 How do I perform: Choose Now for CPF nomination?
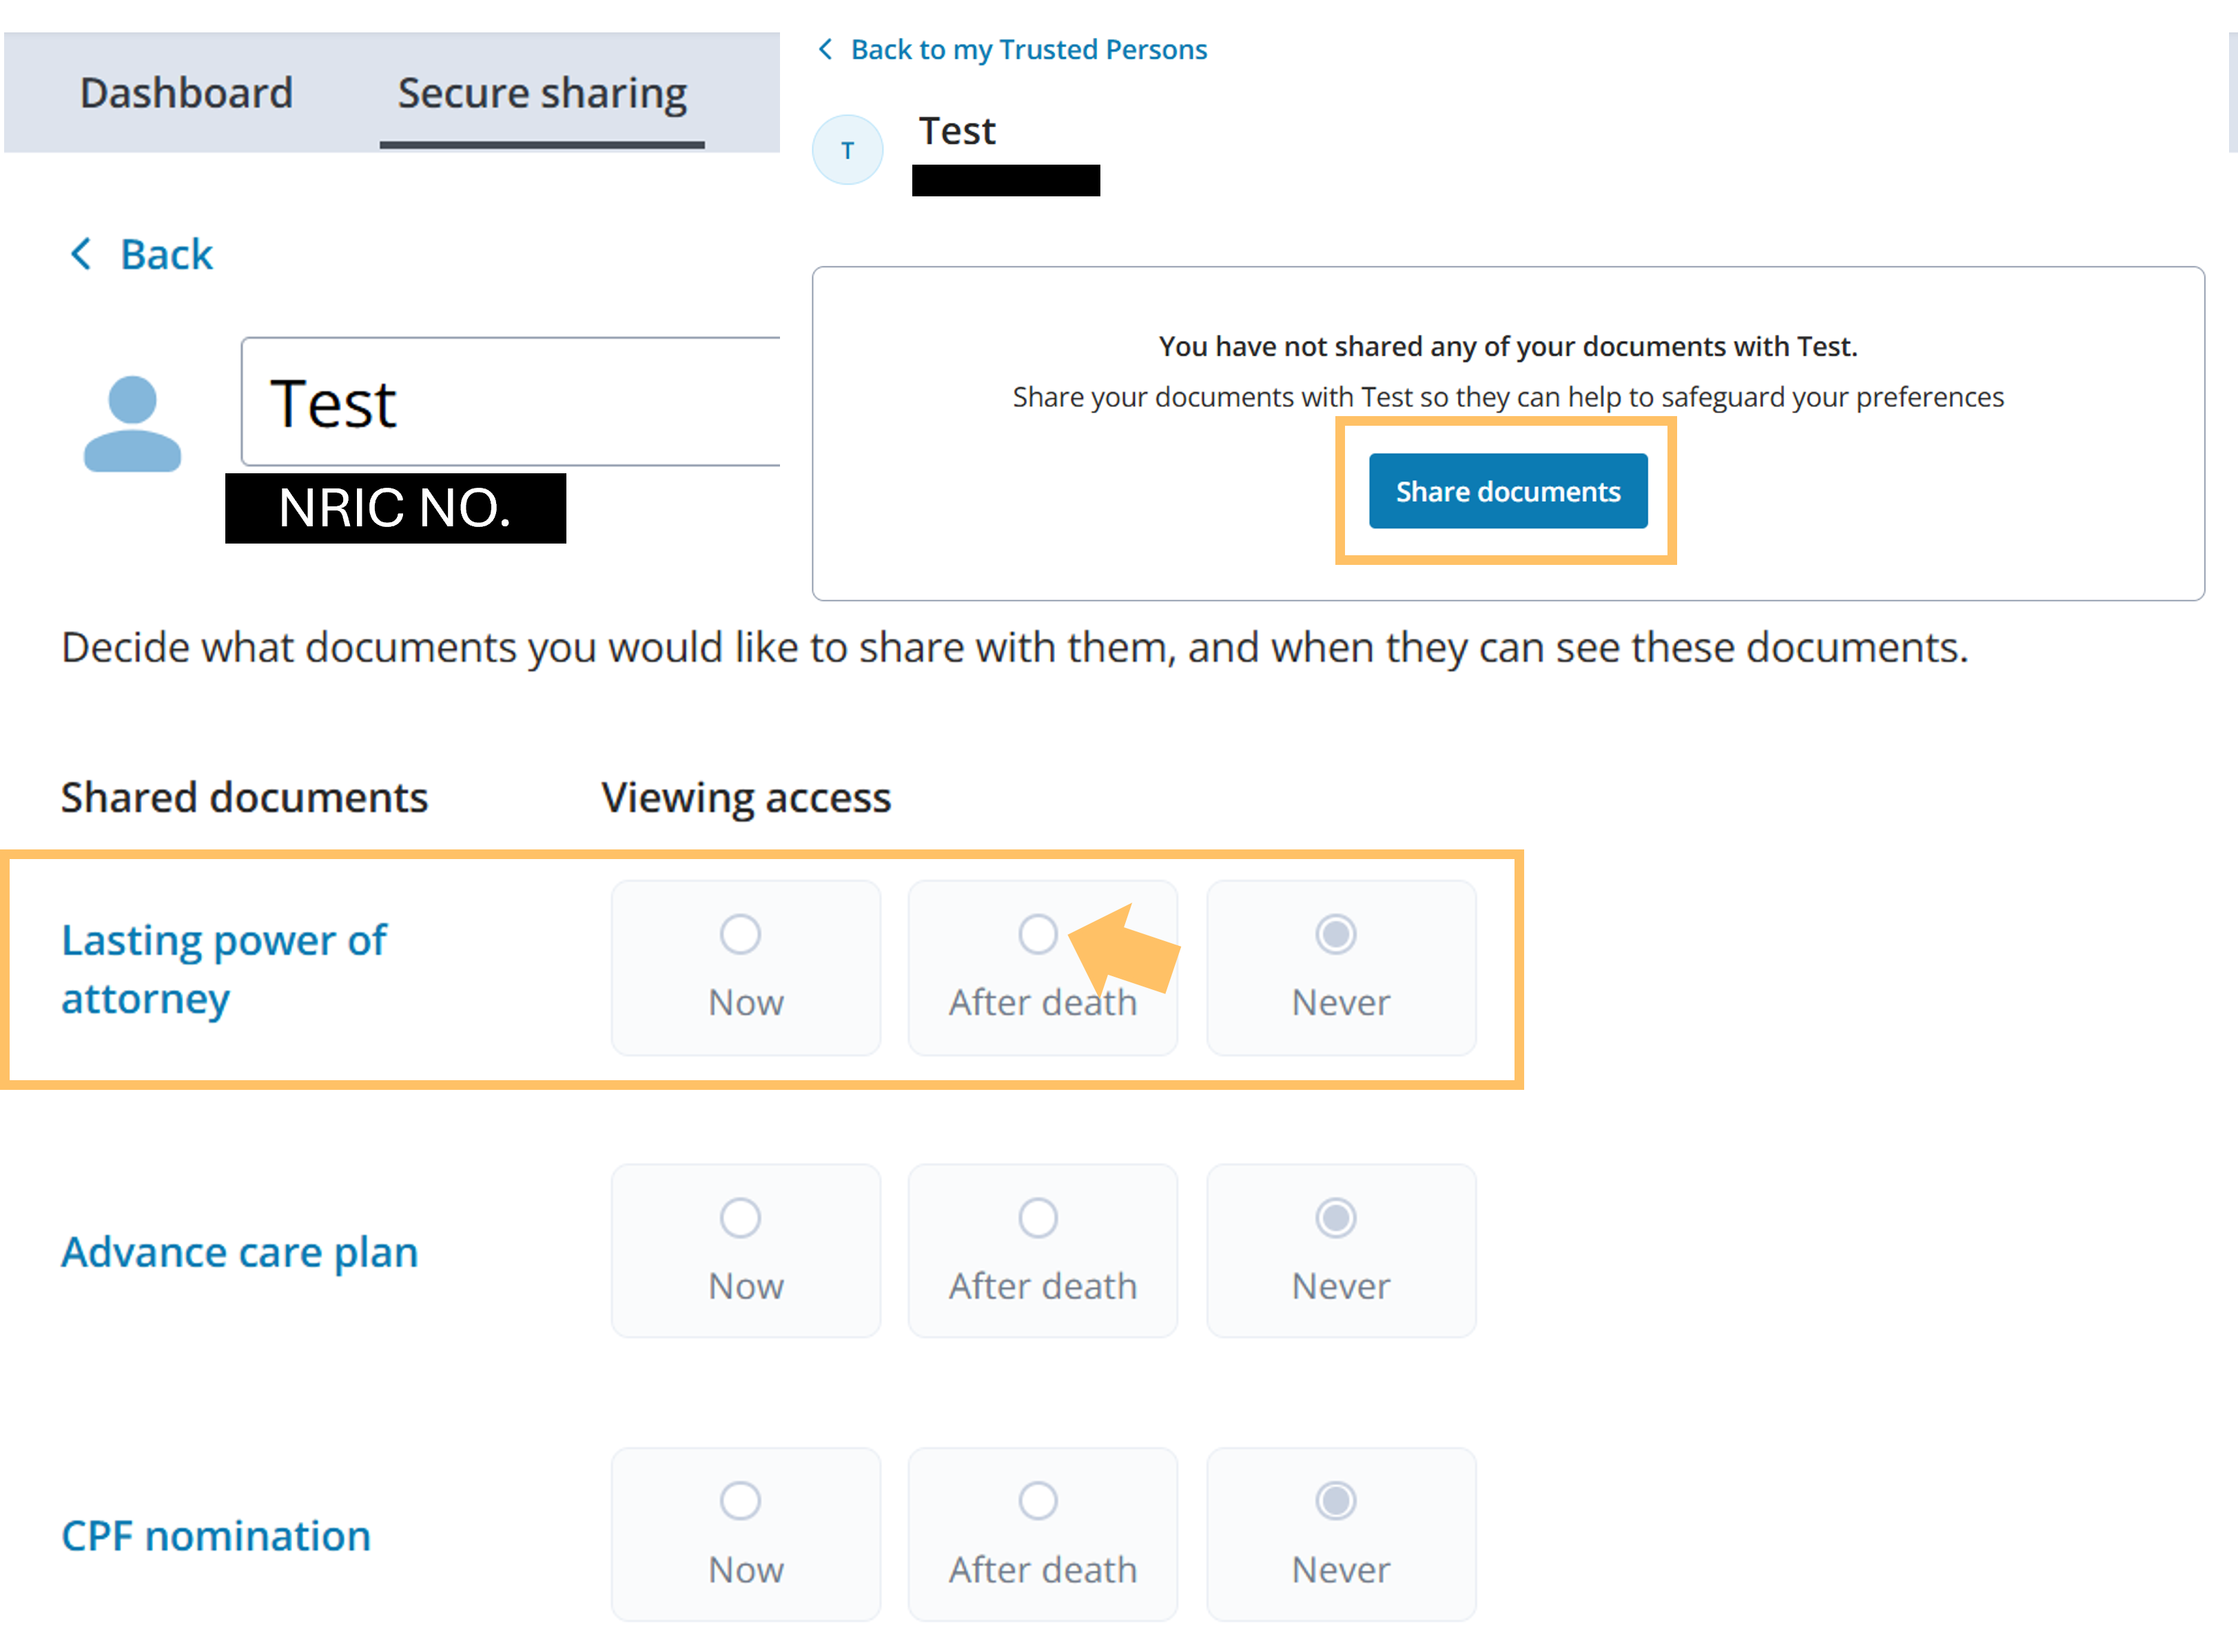click(741, 1501)
